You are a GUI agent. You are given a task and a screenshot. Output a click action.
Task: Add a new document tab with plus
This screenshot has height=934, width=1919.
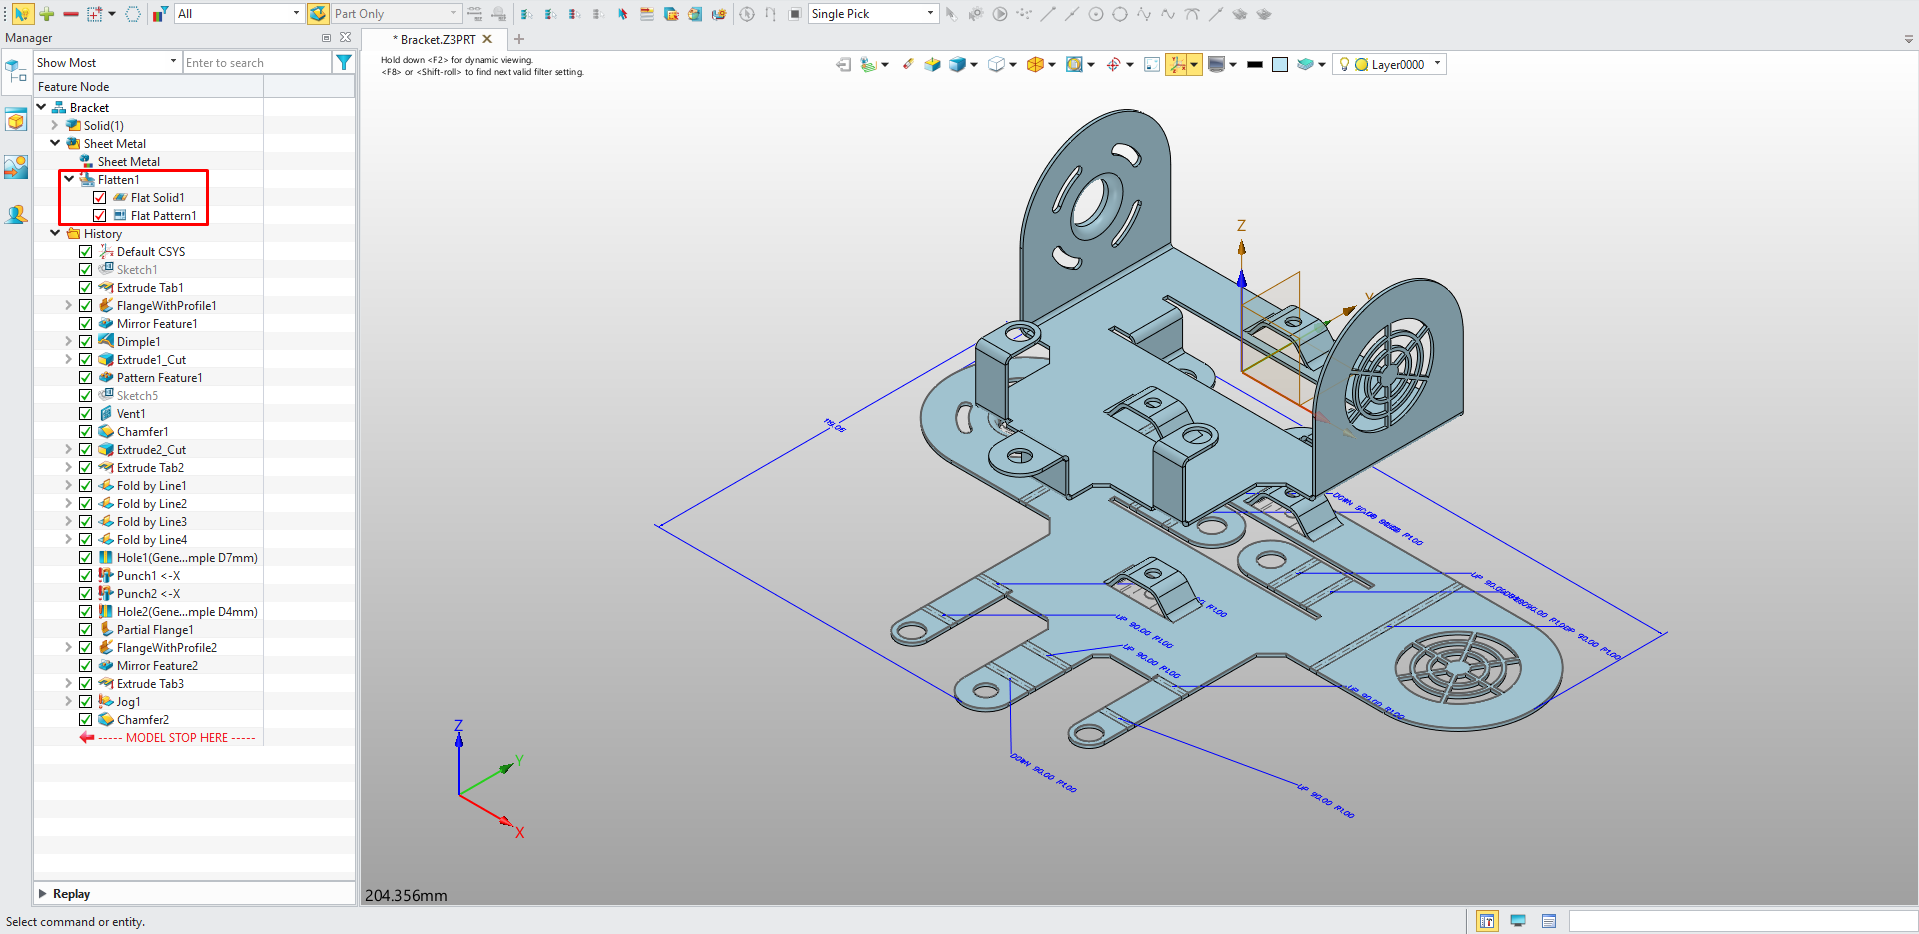point(519,40)
